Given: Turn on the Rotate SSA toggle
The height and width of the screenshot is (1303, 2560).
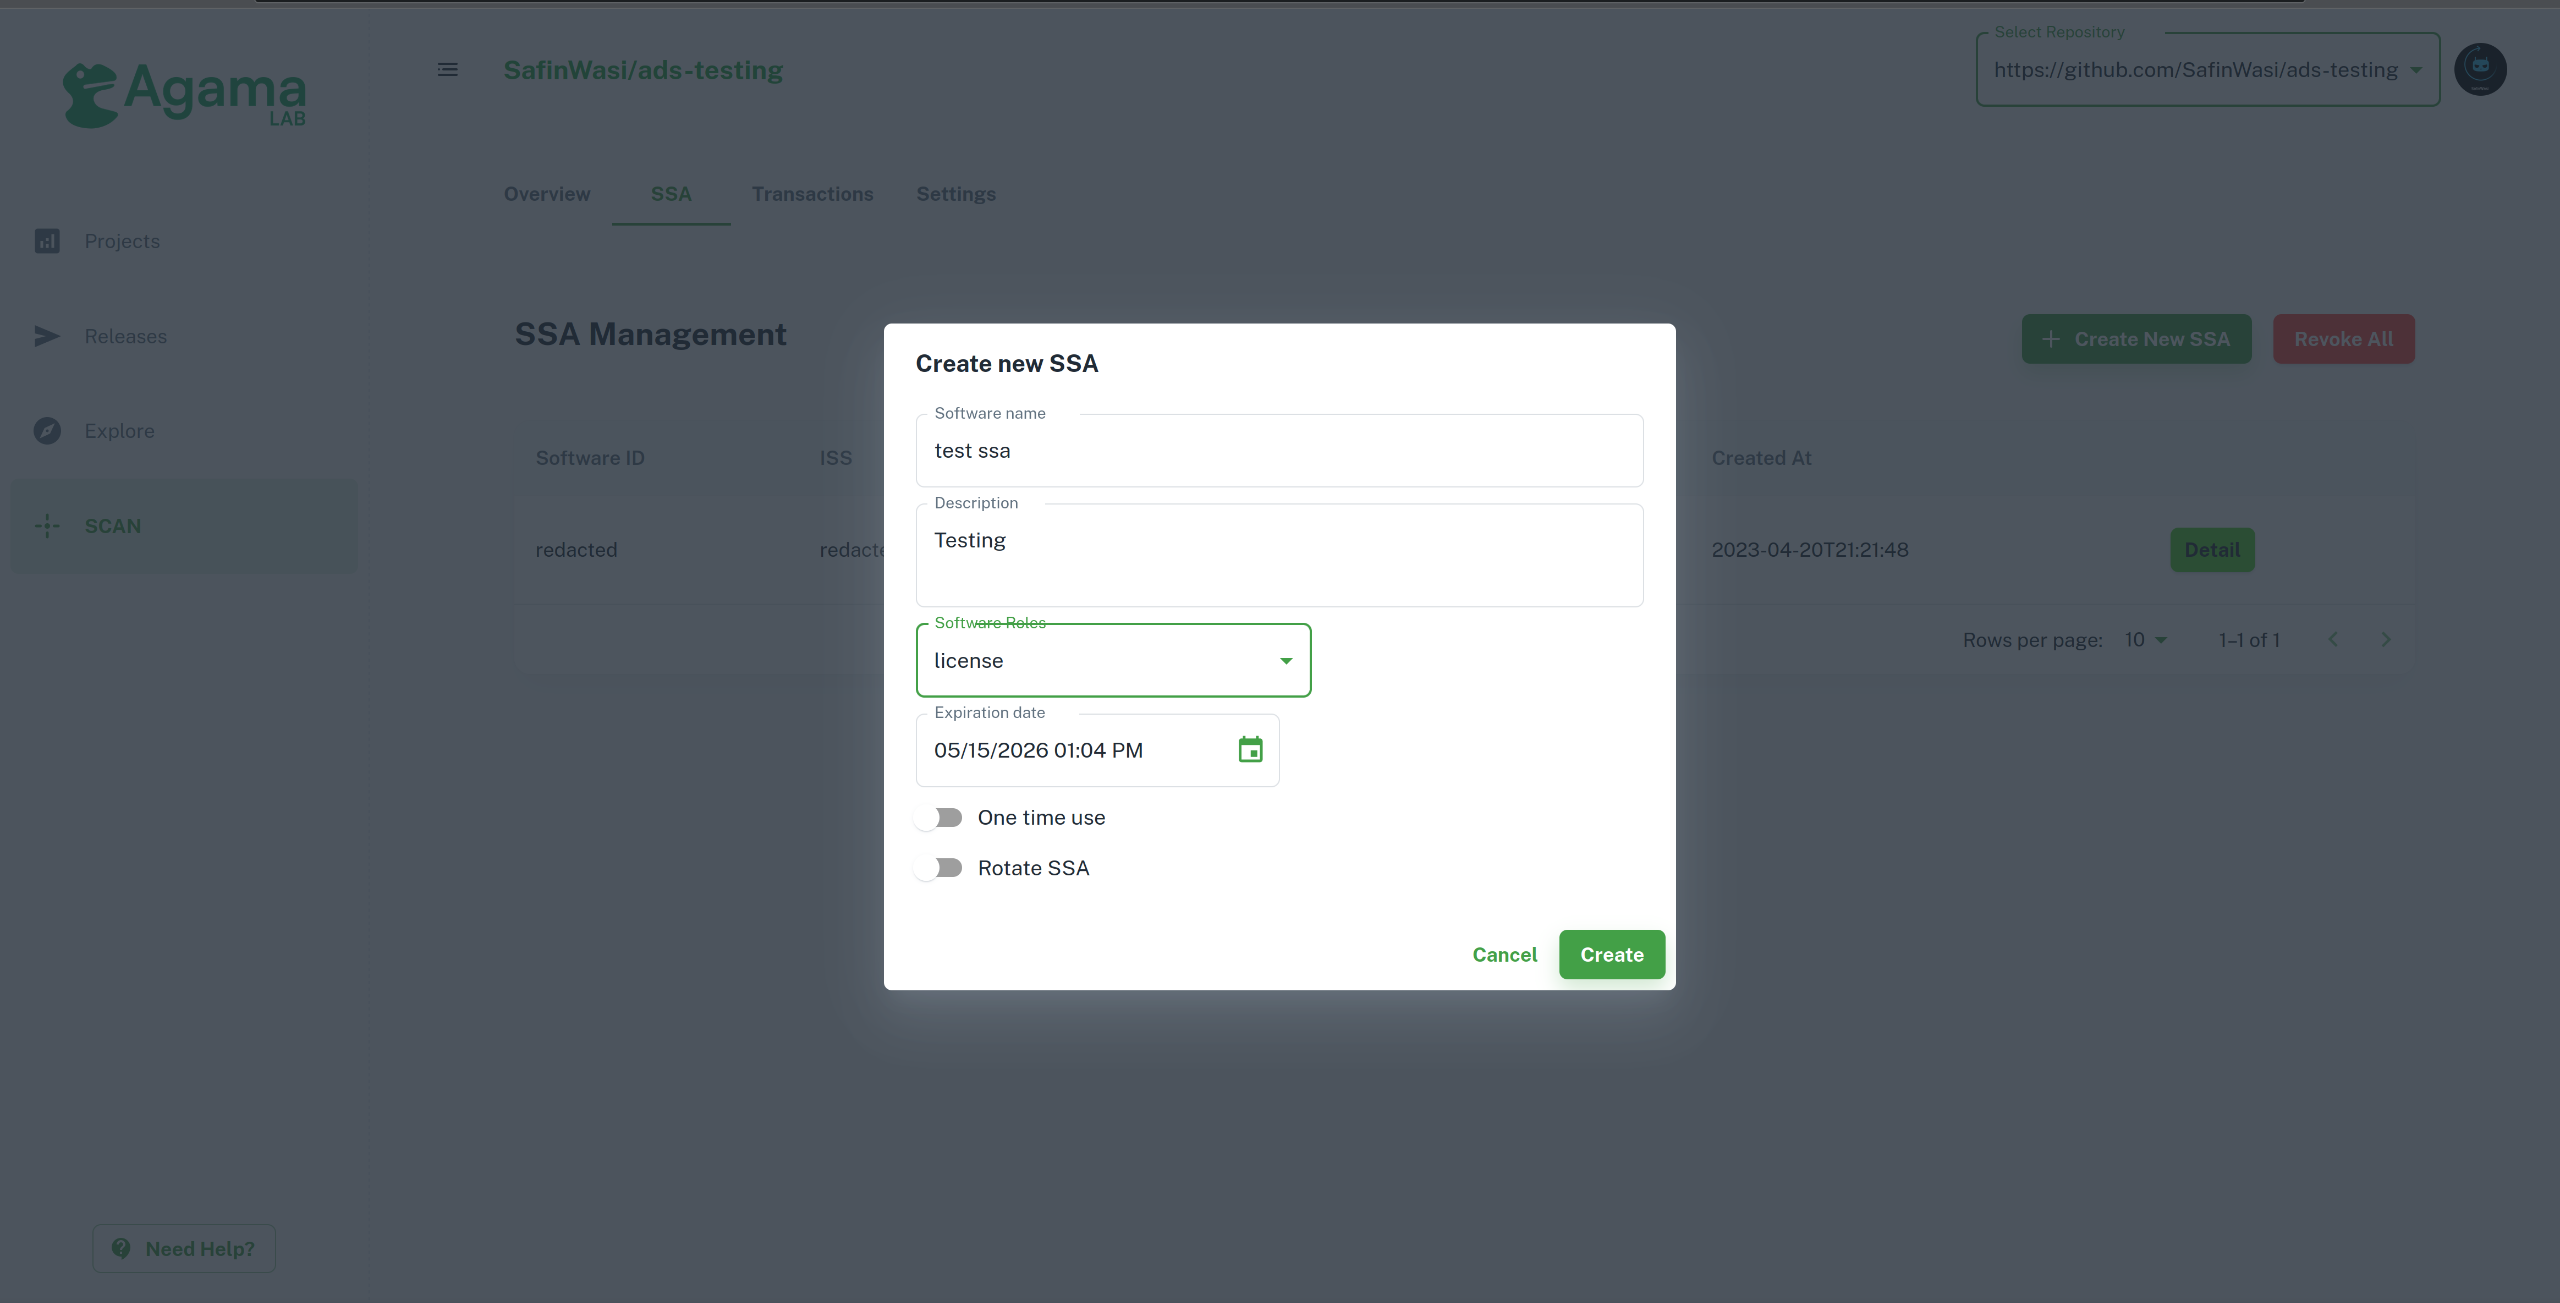Looking at the screenshot, I should [x=938, y=867].
